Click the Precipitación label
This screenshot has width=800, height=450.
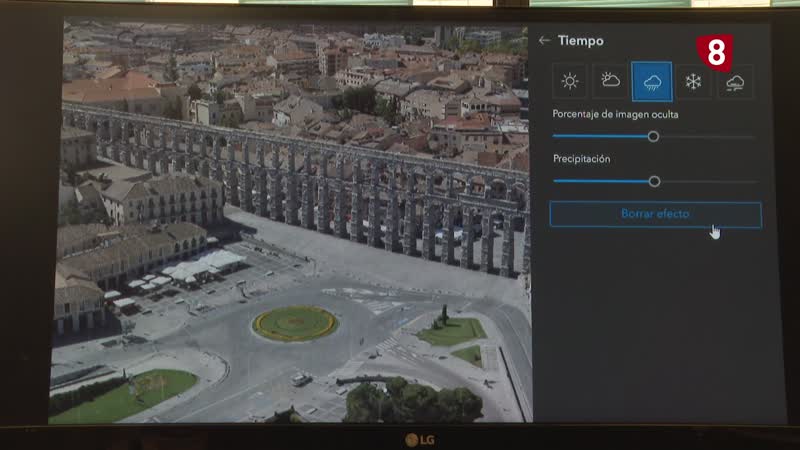pyautogui.click(x=582, y=159)
